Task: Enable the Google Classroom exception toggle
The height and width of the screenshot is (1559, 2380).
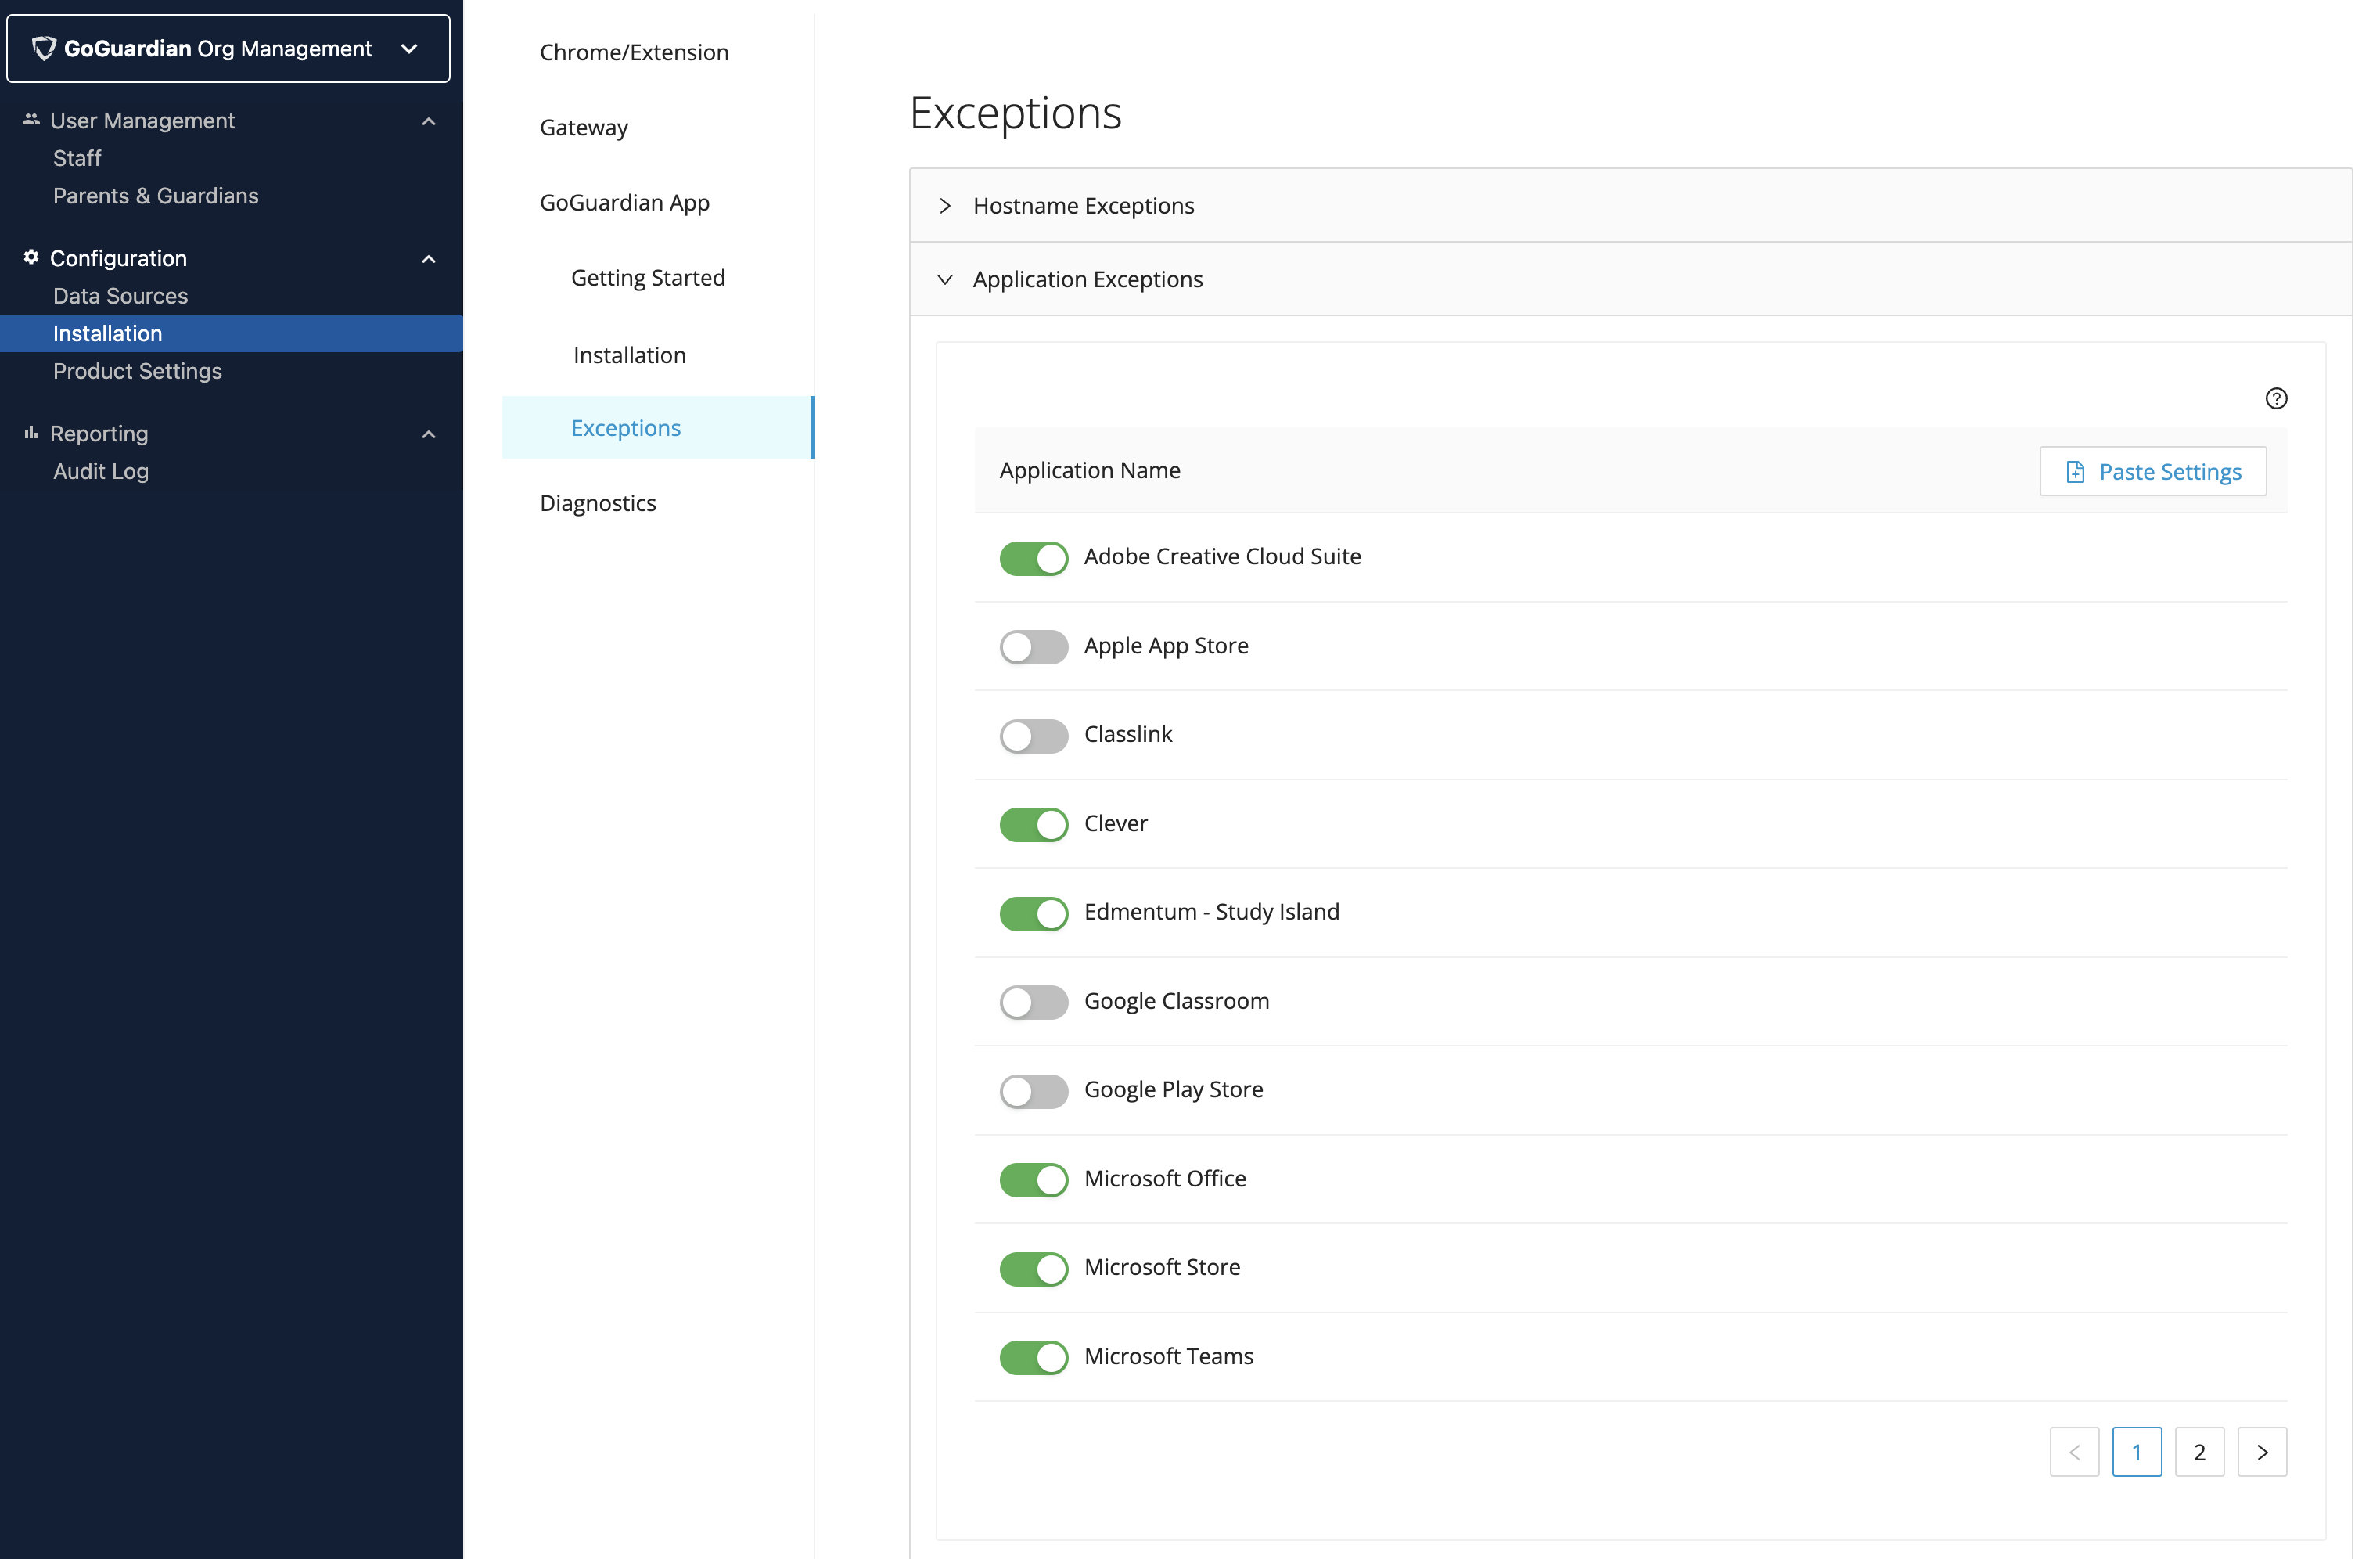Action: pos(1033,1001)
